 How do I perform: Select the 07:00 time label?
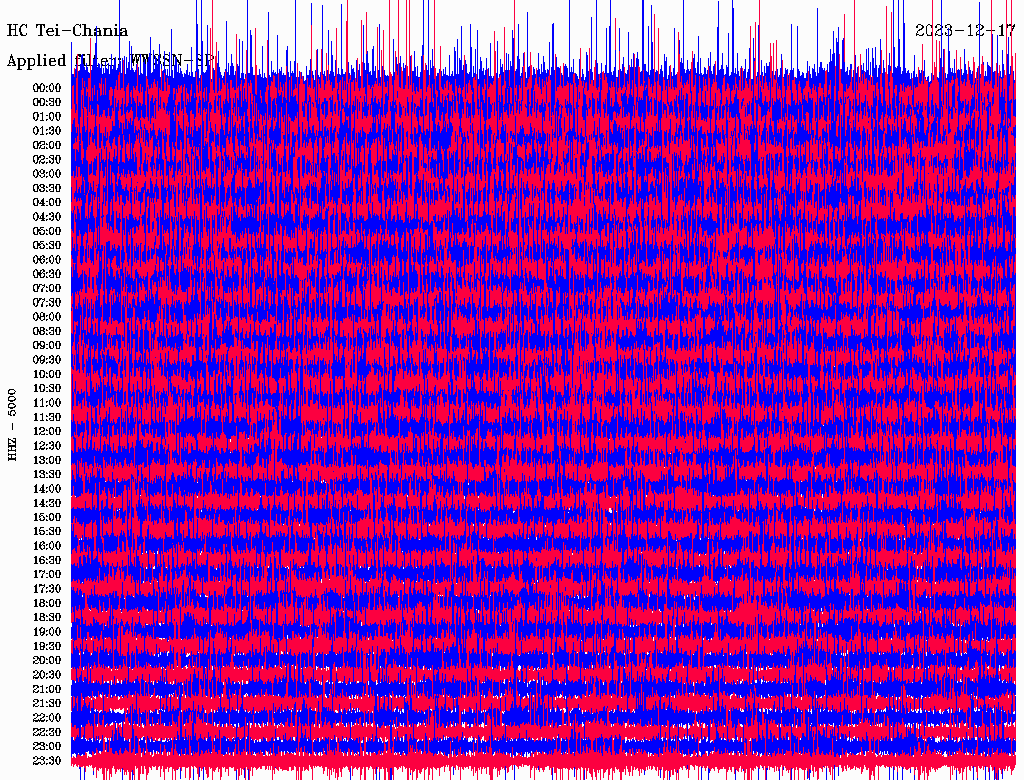(47, 288)
